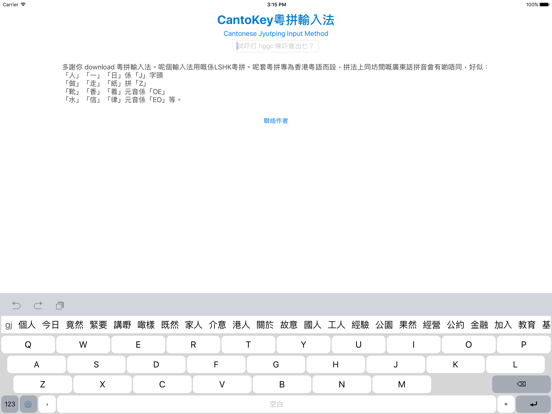Select the candidate 噉樣

pos(146,325)
